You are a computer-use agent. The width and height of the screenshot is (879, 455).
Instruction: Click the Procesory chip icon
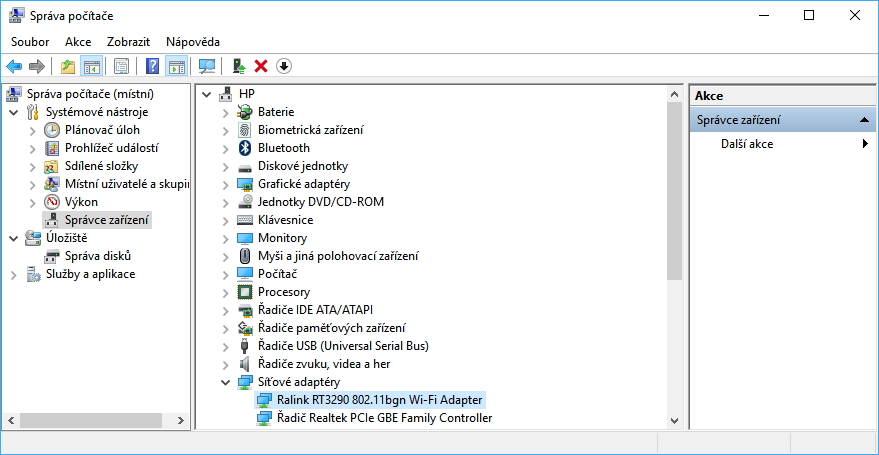tap(245, 292)
